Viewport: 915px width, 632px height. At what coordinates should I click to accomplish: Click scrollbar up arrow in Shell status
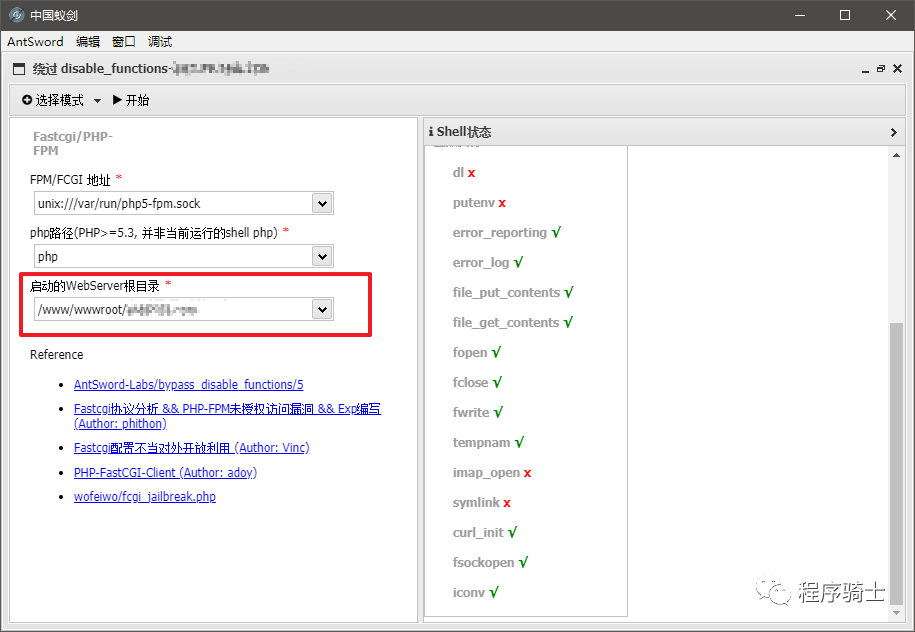point(896,155)
